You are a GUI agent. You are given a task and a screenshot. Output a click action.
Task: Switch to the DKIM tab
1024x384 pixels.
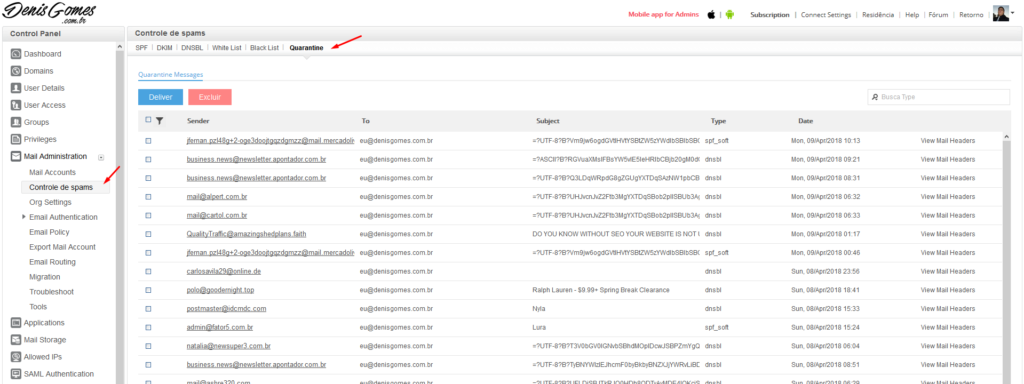[165, 48]
